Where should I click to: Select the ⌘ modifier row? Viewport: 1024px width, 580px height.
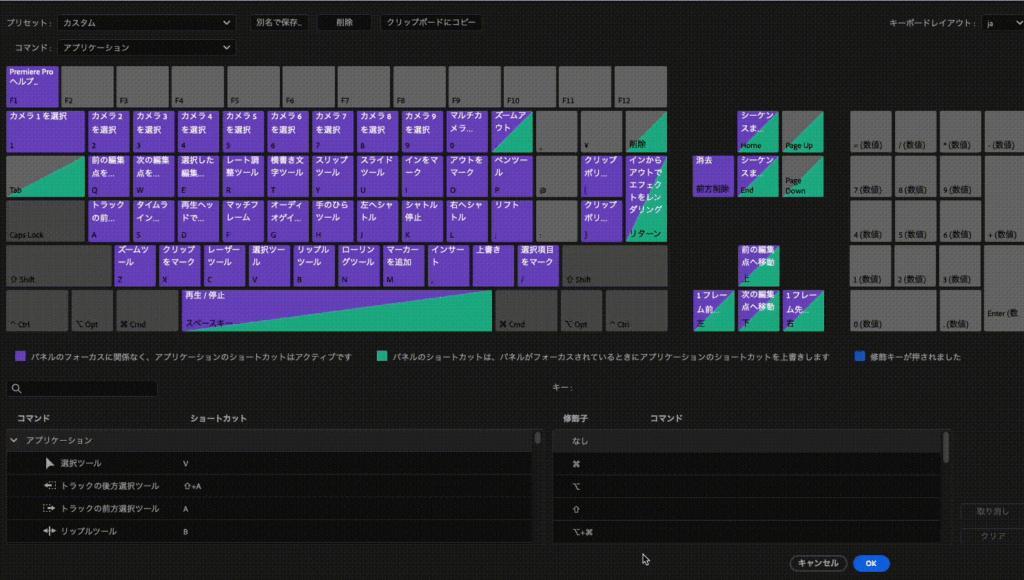[747, 464]
